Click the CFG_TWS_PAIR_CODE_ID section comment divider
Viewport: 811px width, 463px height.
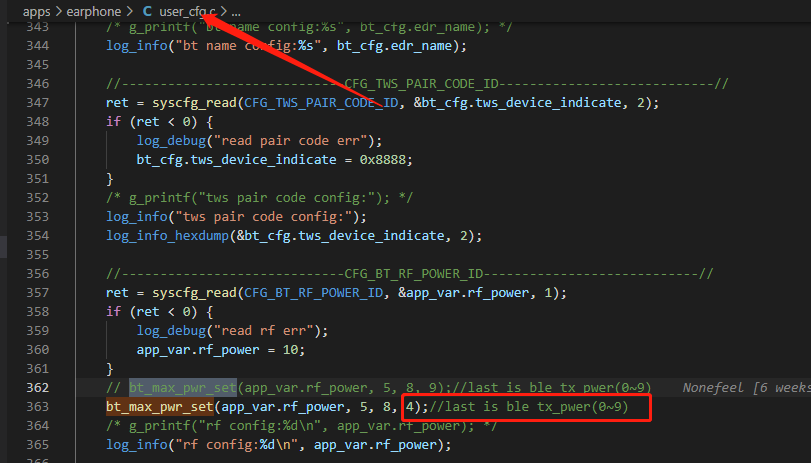(x=417, y=84)
